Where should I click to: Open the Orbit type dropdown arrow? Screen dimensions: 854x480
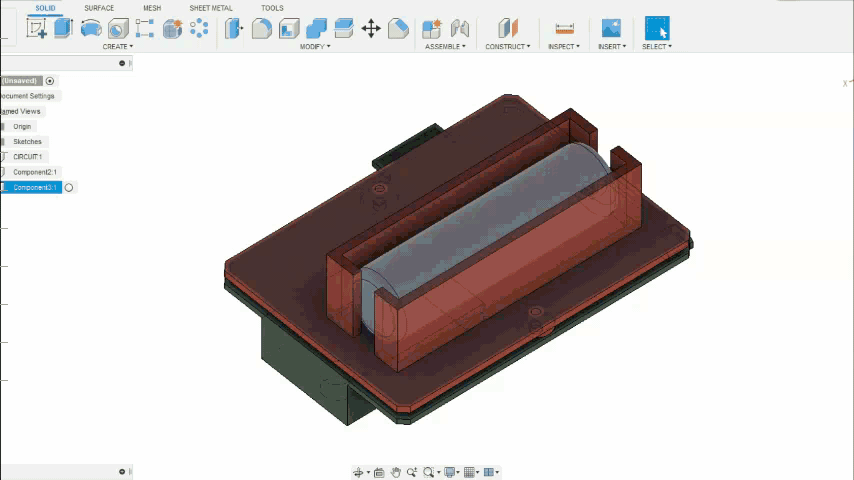pos(368,473)
